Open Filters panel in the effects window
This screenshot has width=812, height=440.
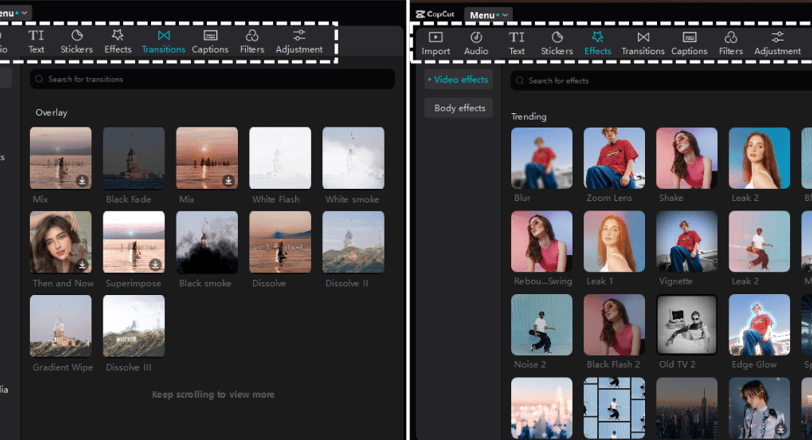[731, 43]
